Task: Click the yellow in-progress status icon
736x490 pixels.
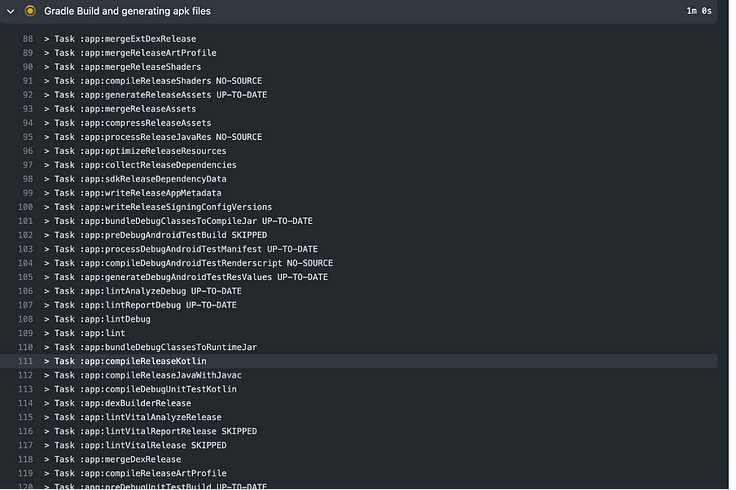Action: (x=30, y=11)
